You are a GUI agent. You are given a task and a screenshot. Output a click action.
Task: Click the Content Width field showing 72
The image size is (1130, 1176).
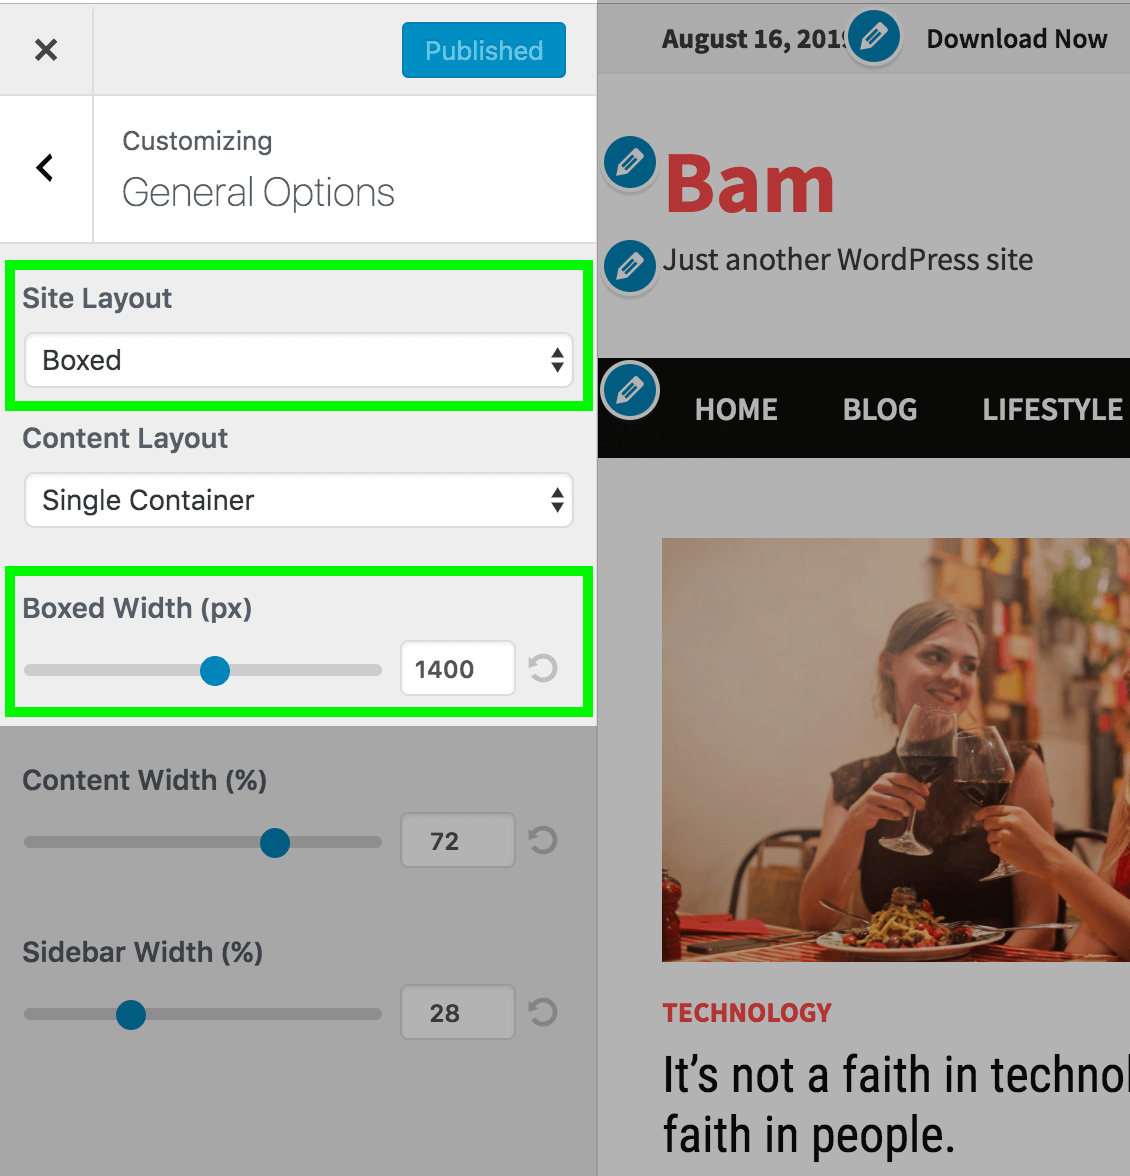click(x=457, y=840)
